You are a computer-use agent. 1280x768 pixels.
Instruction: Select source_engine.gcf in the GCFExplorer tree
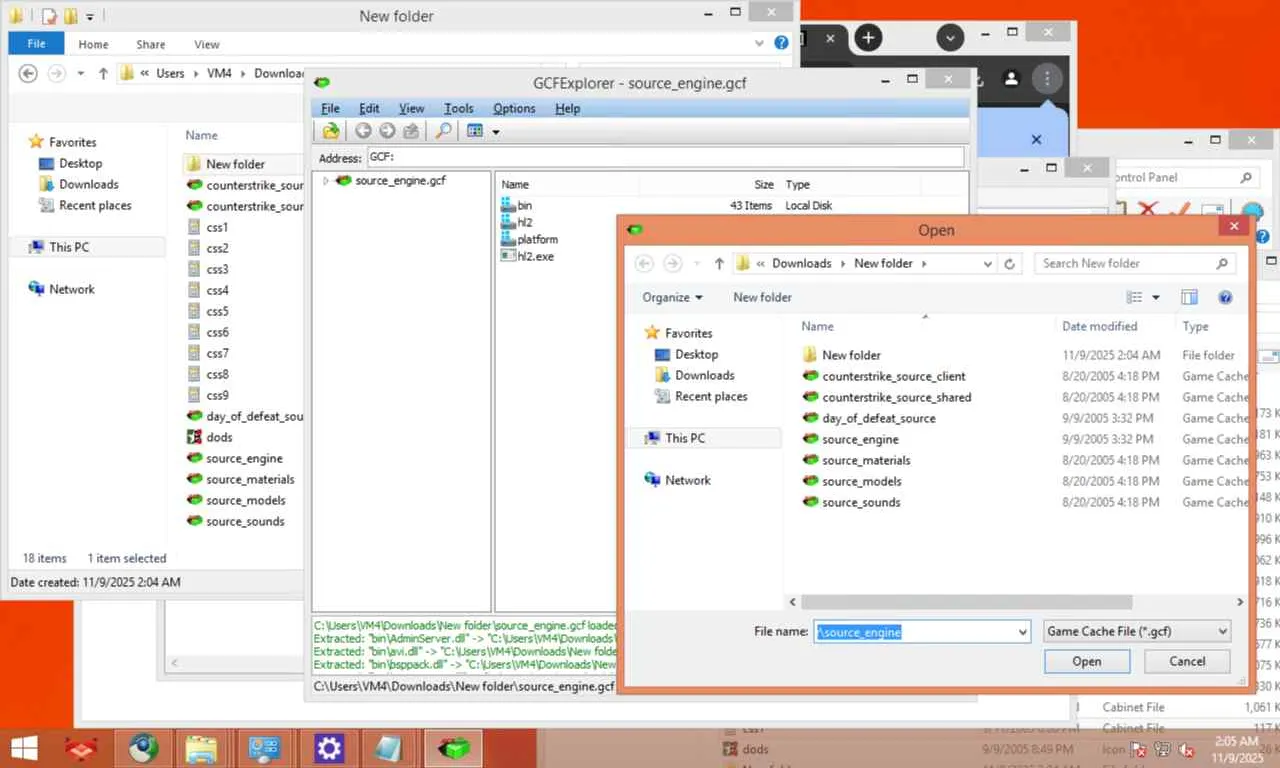pos(400,181)
